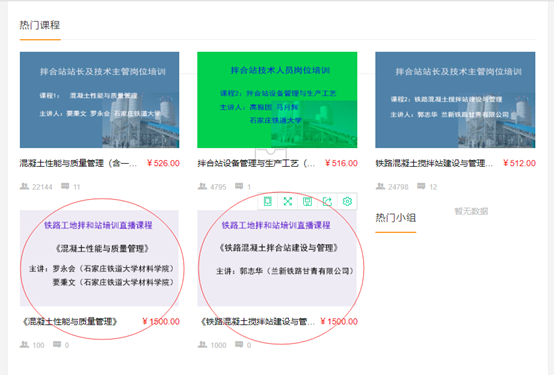Open the green 拌合站技术人员岗位培训 course thumbnail

click(277, 100)
